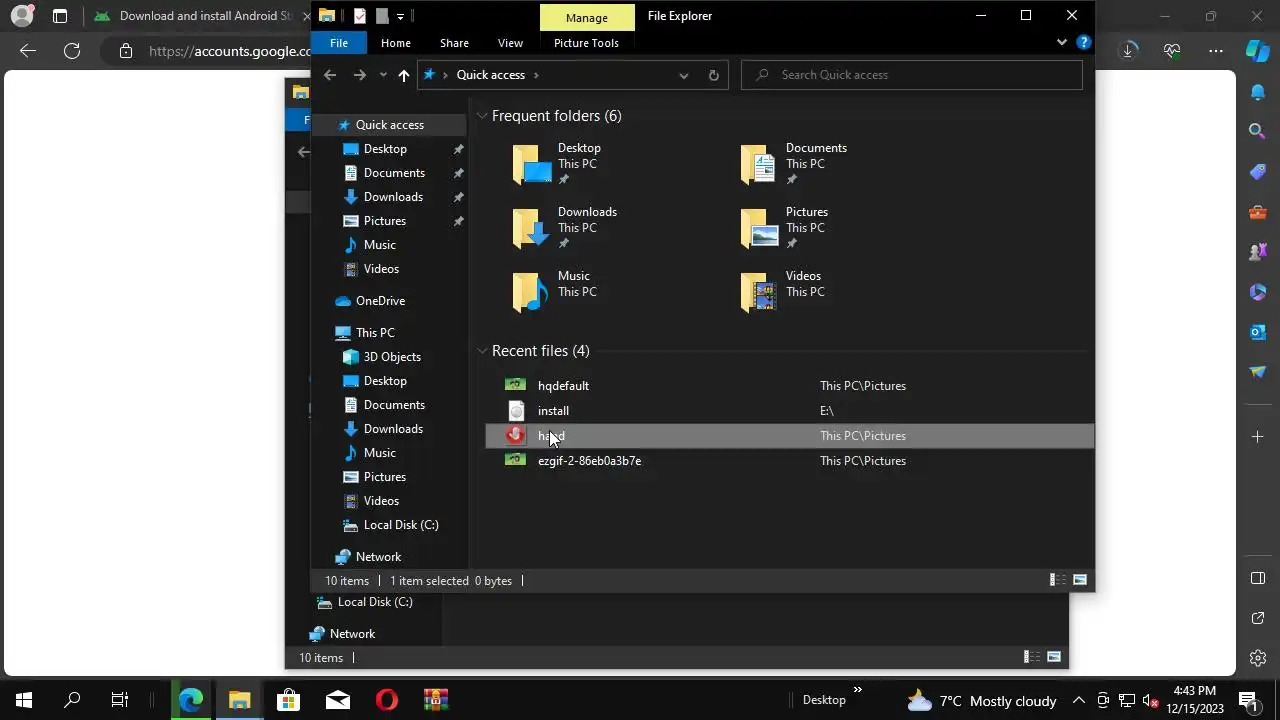
Task: Select OneDrive in navigation pane
Action: coord(380,301)
